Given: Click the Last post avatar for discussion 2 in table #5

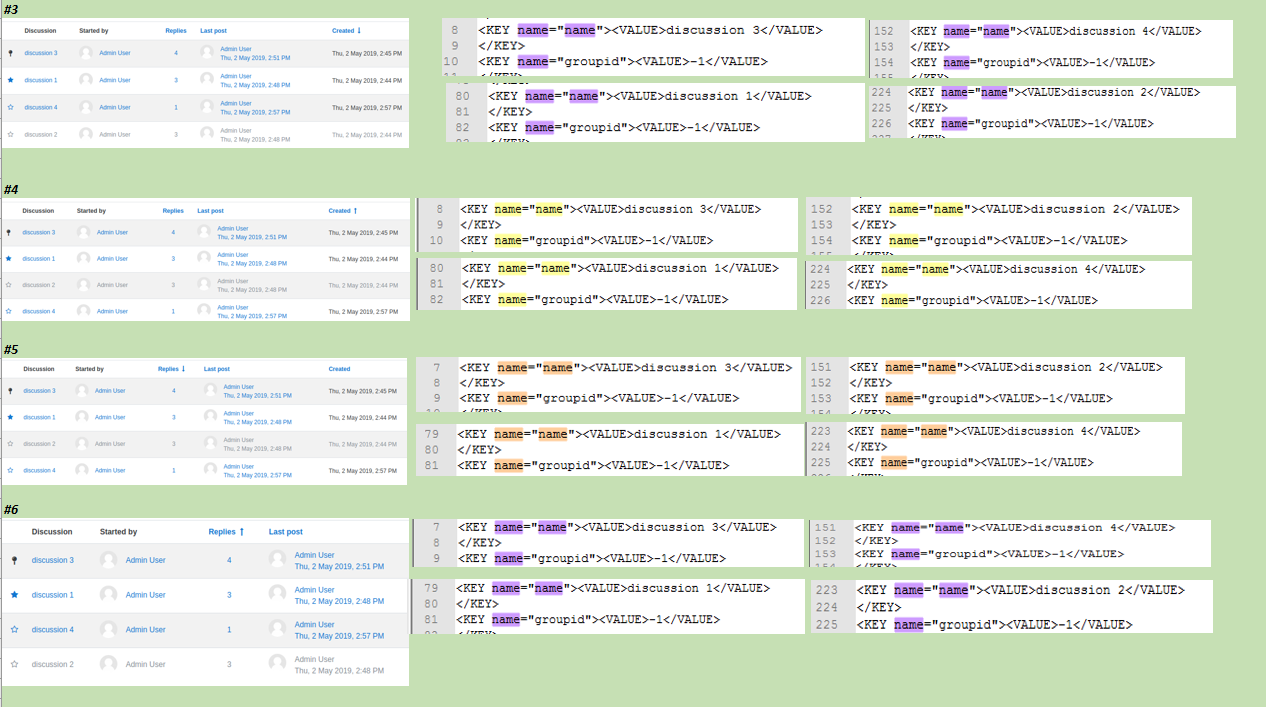Looking at the screenshot, I should [x=210, y=444].
